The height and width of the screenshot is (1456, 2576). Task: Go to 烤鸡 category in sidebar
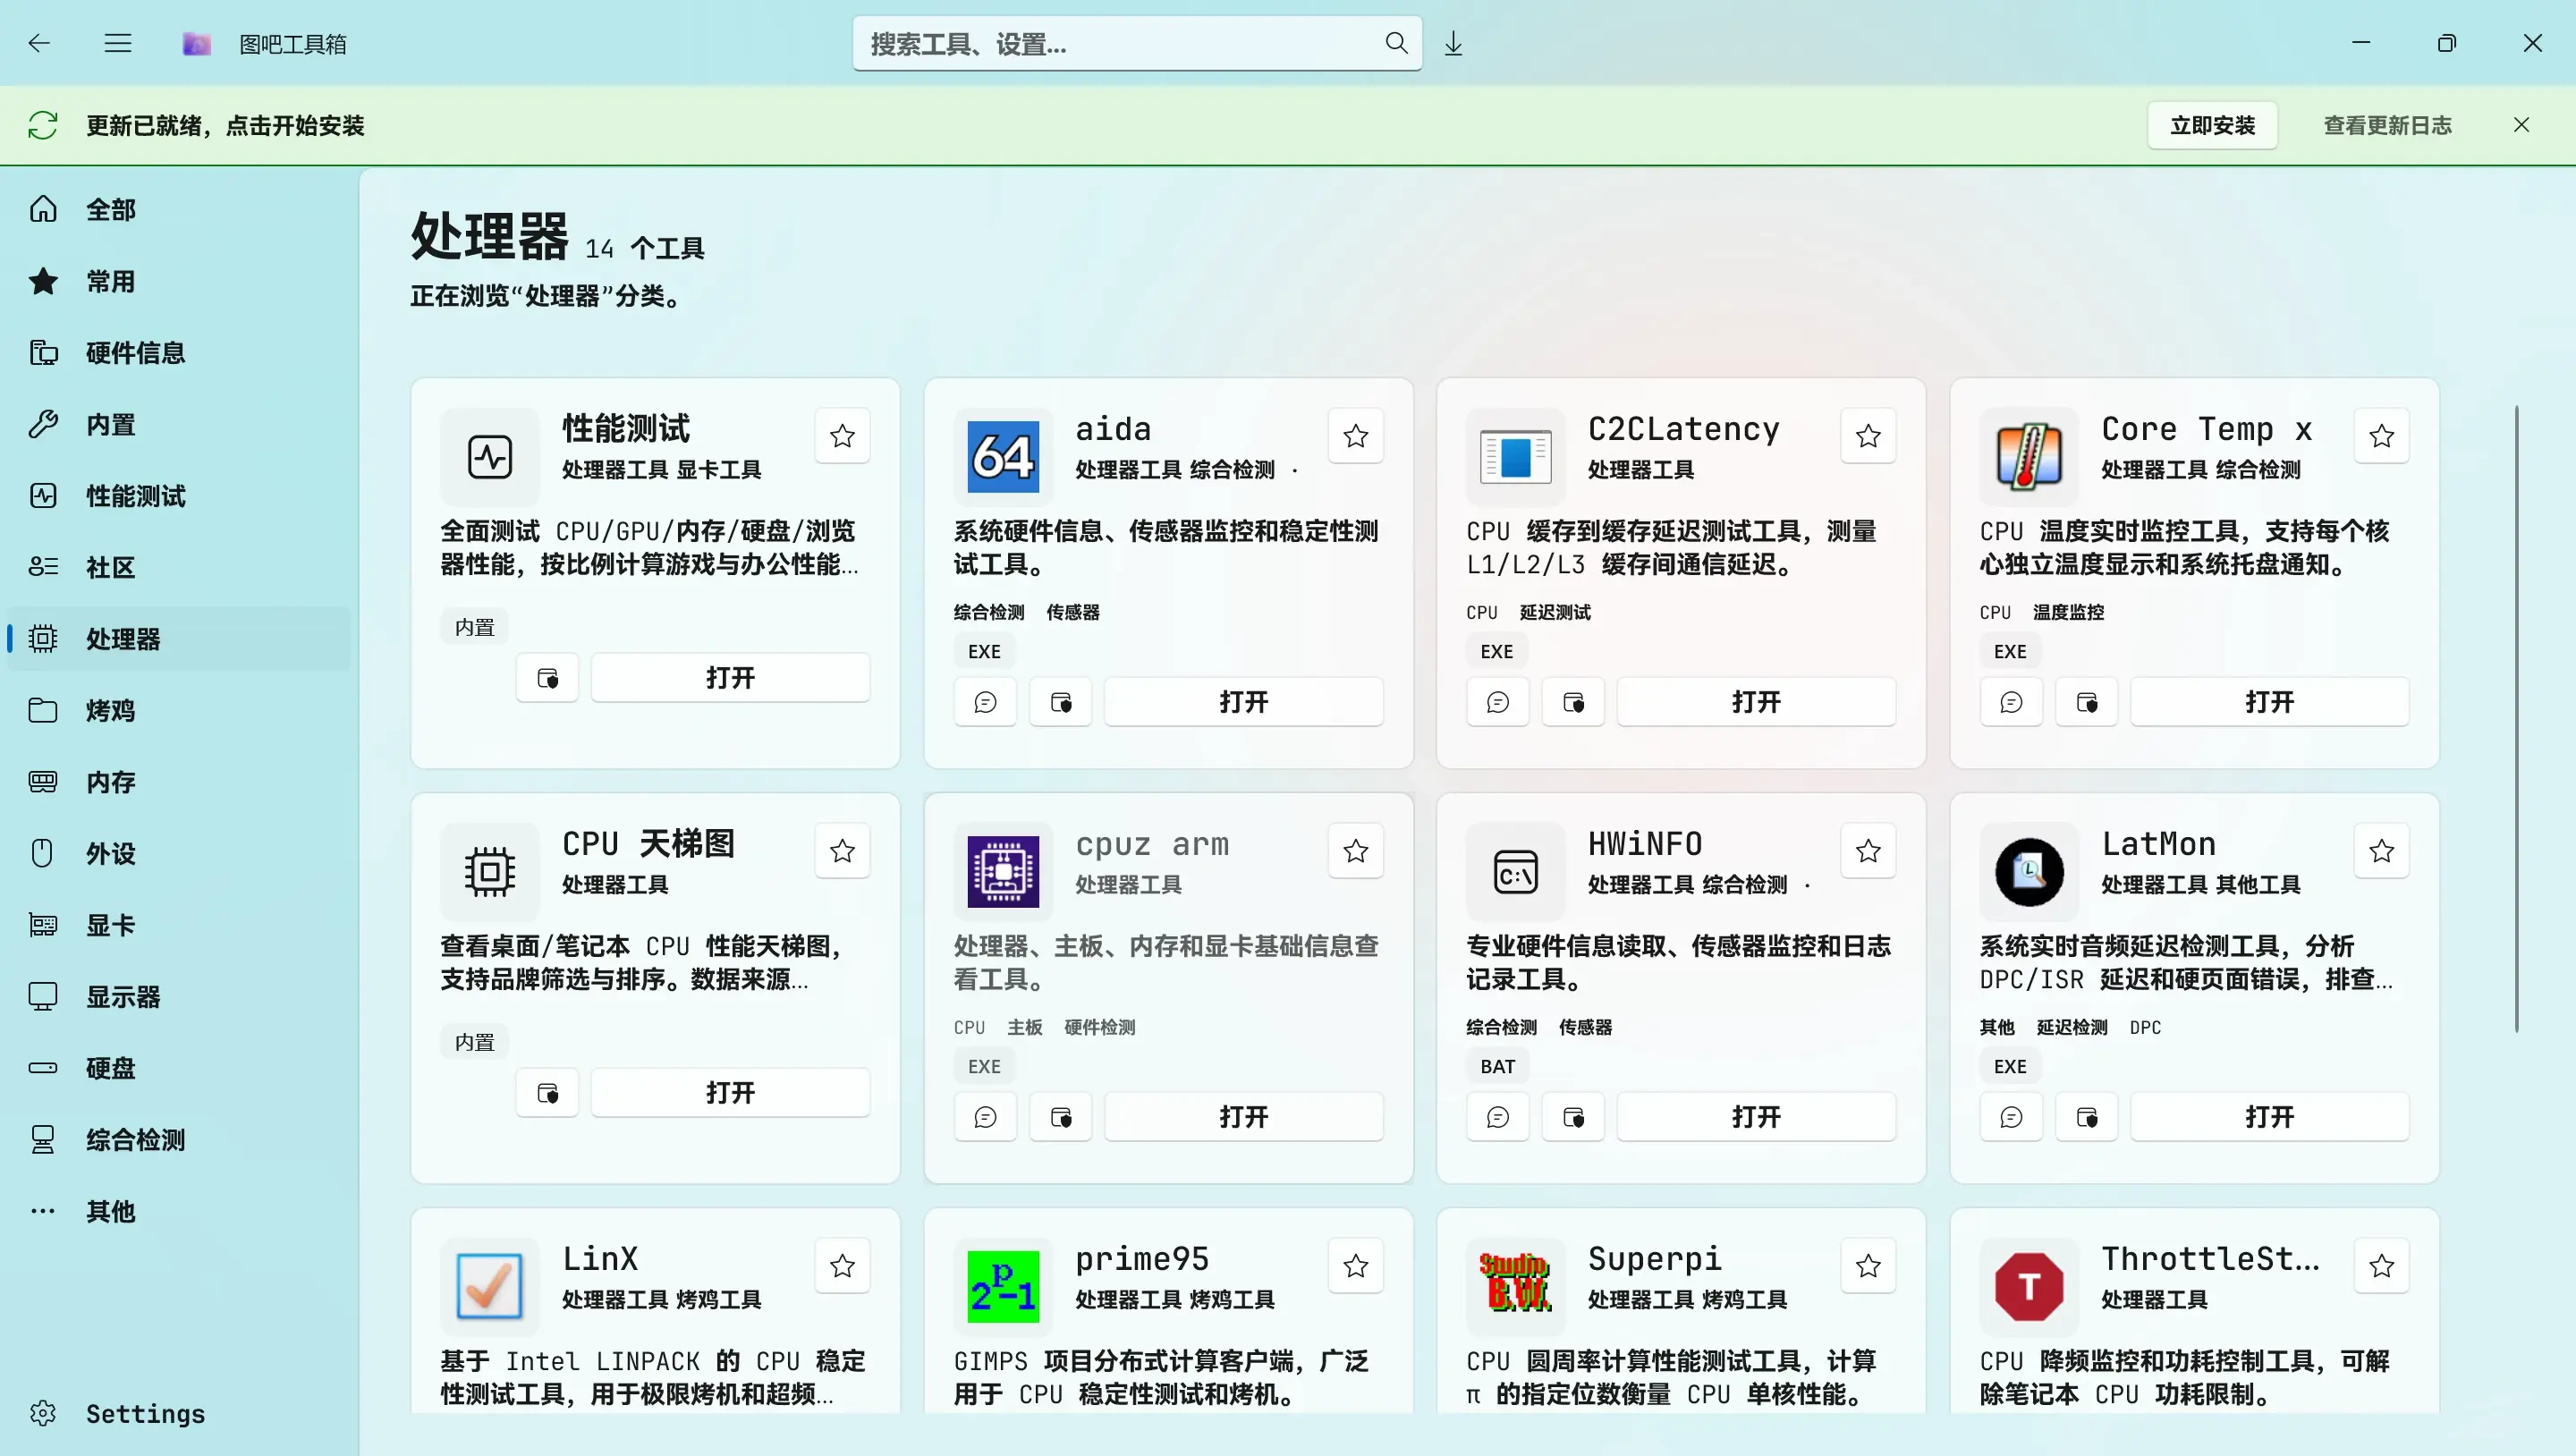click(x=179, y=710)
